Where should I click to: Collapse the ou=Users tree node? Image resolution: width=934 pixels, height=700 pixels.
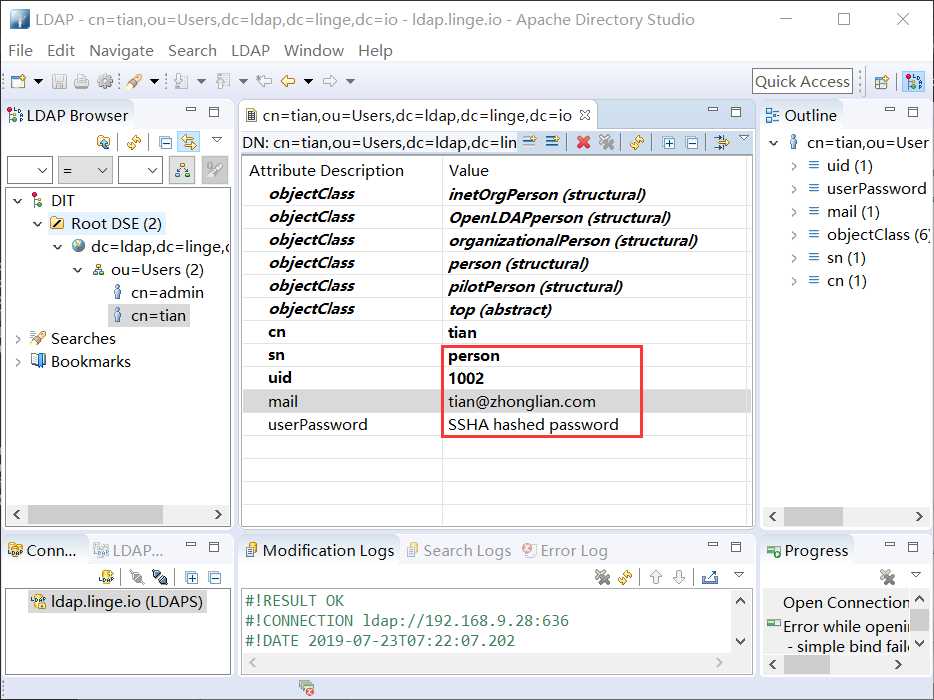click(x=77, y=270)
